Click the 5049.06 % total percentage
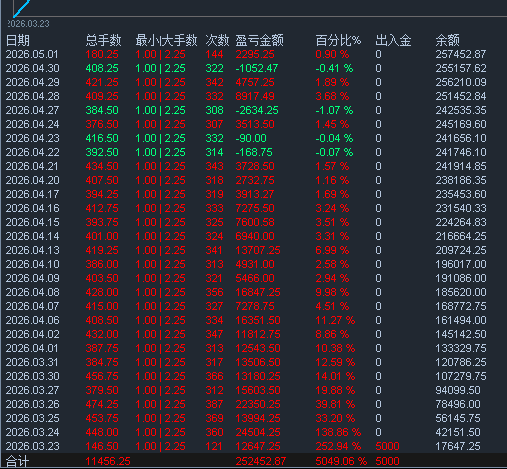Screen dimensions: 507x469 (x=341, y=462)
